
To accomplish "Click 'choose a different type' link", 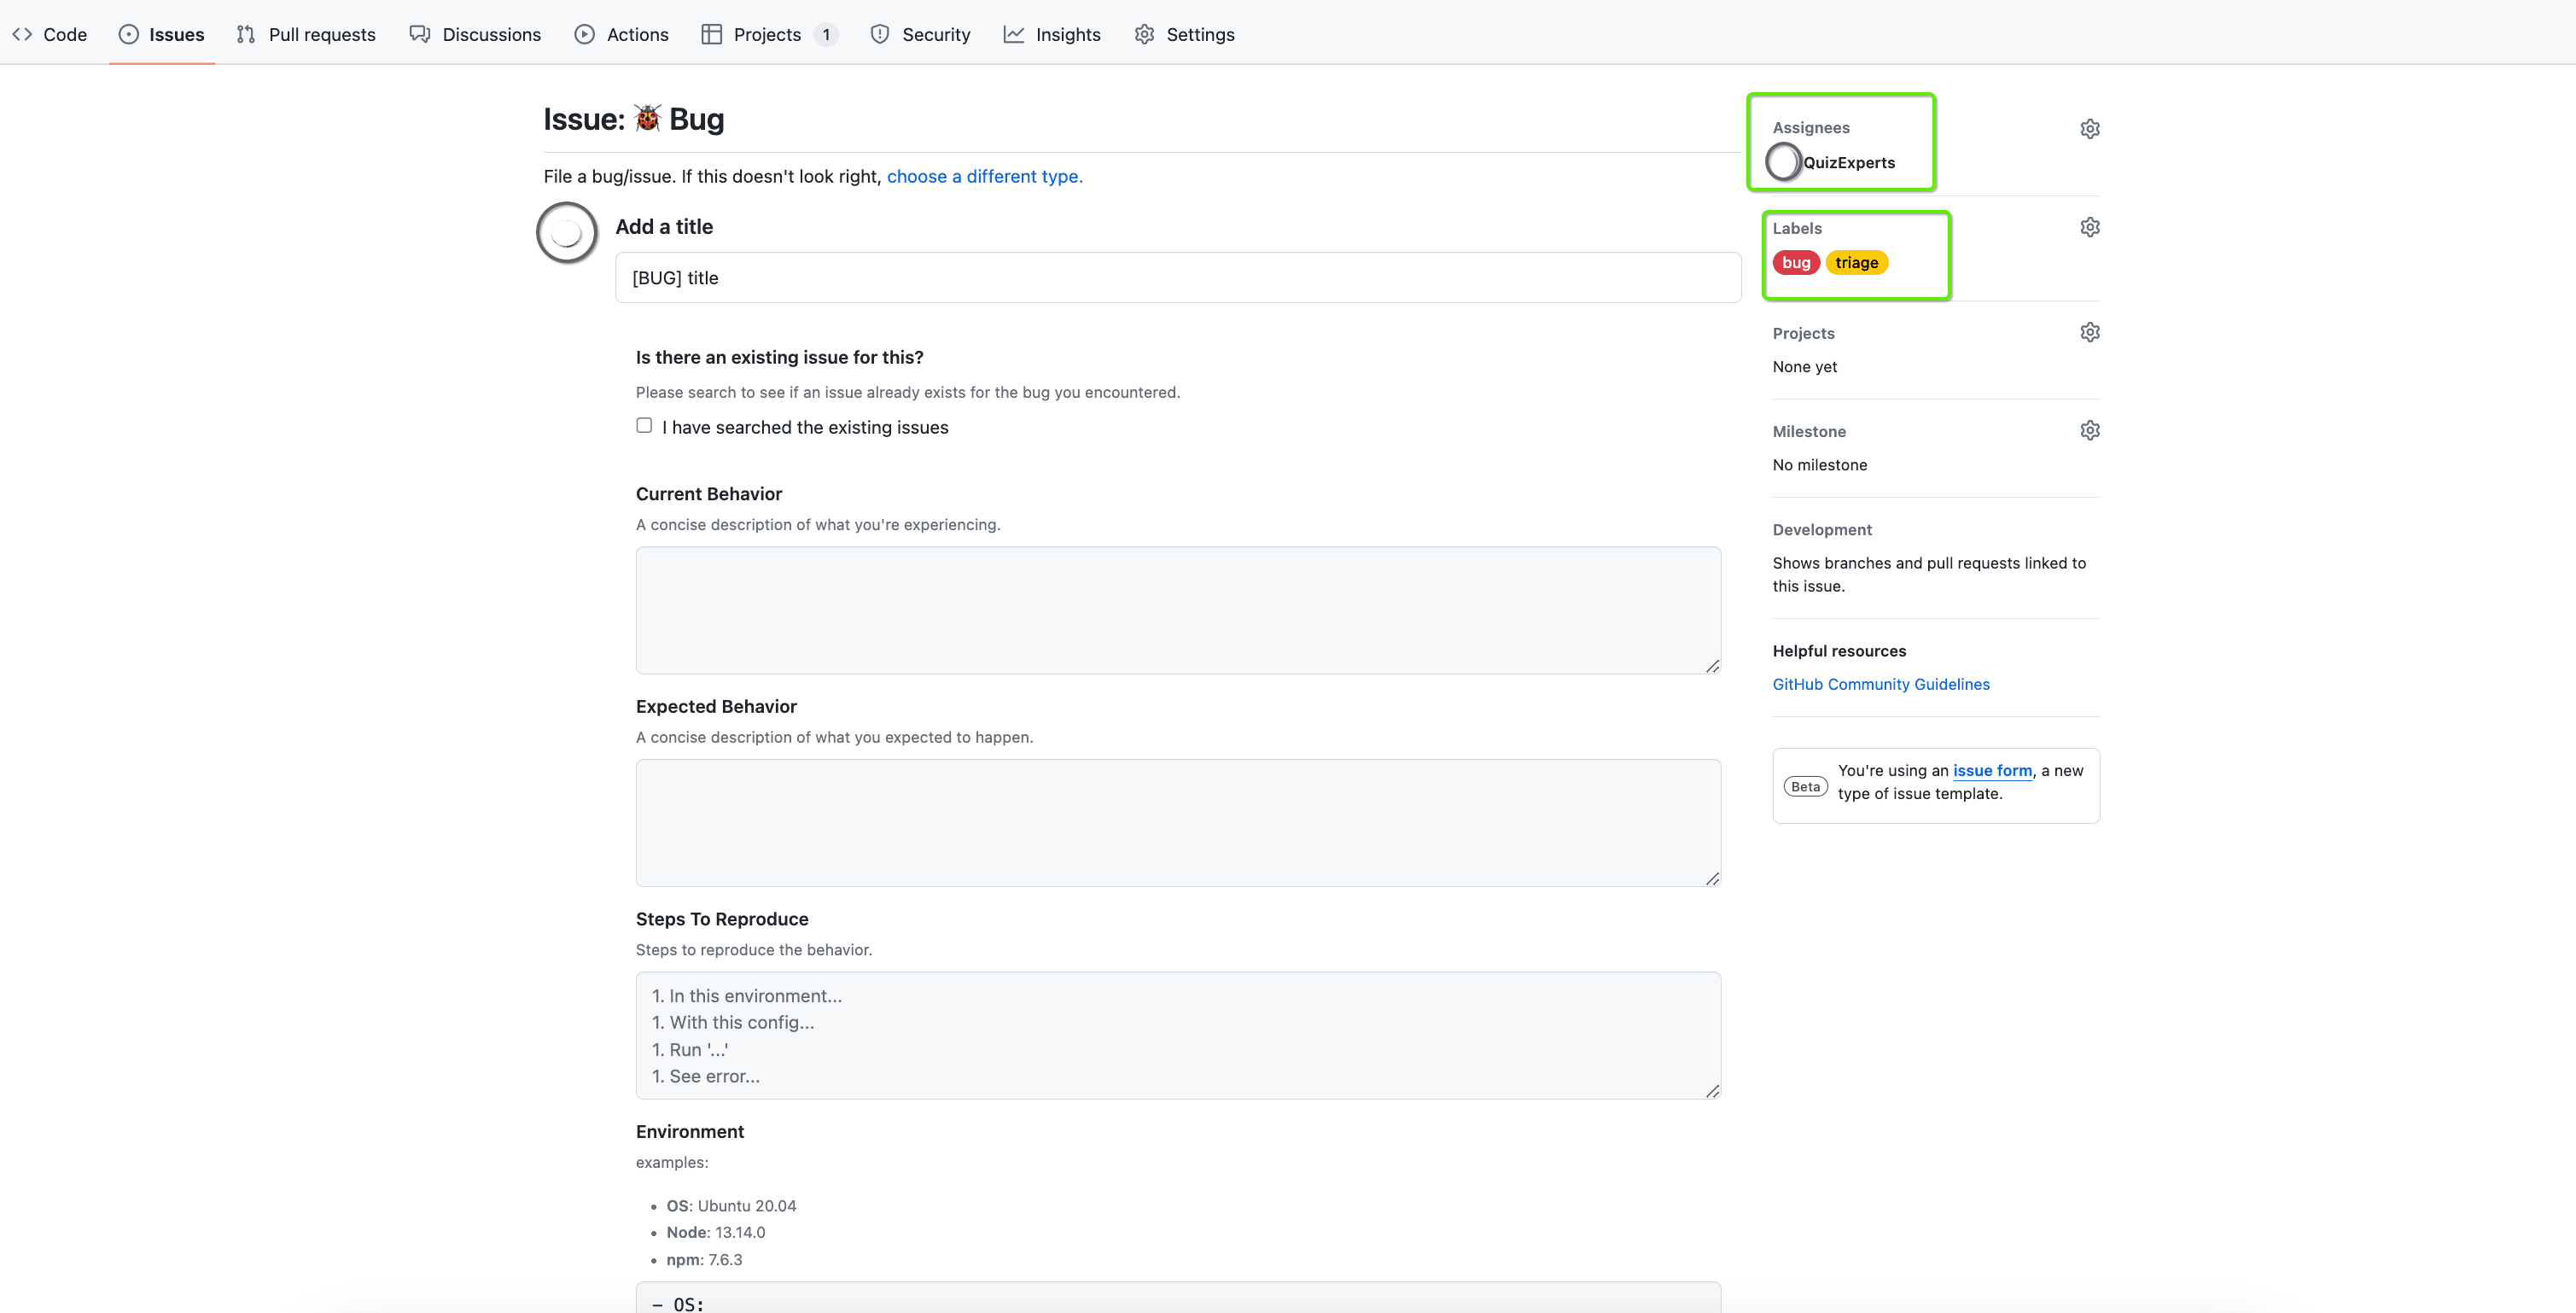I will pos(984,176).
